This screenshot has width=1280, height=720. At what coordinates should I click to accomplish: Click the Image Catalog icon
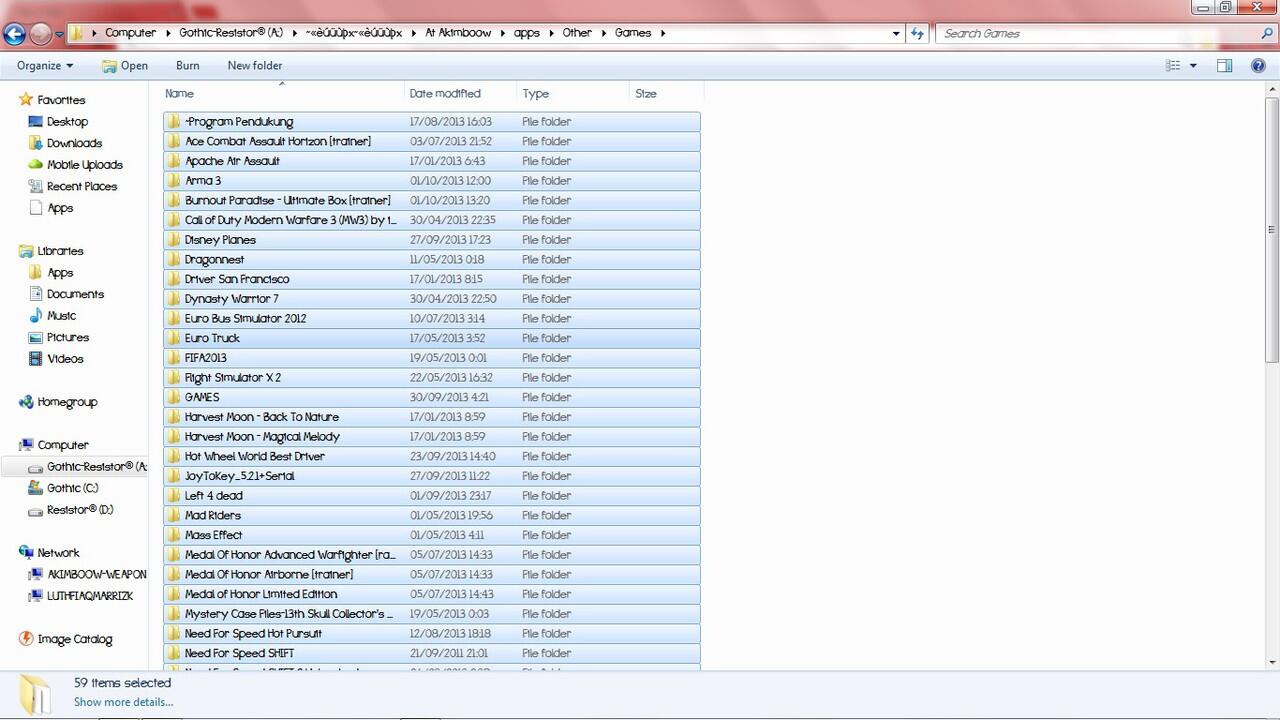point(26,639)
